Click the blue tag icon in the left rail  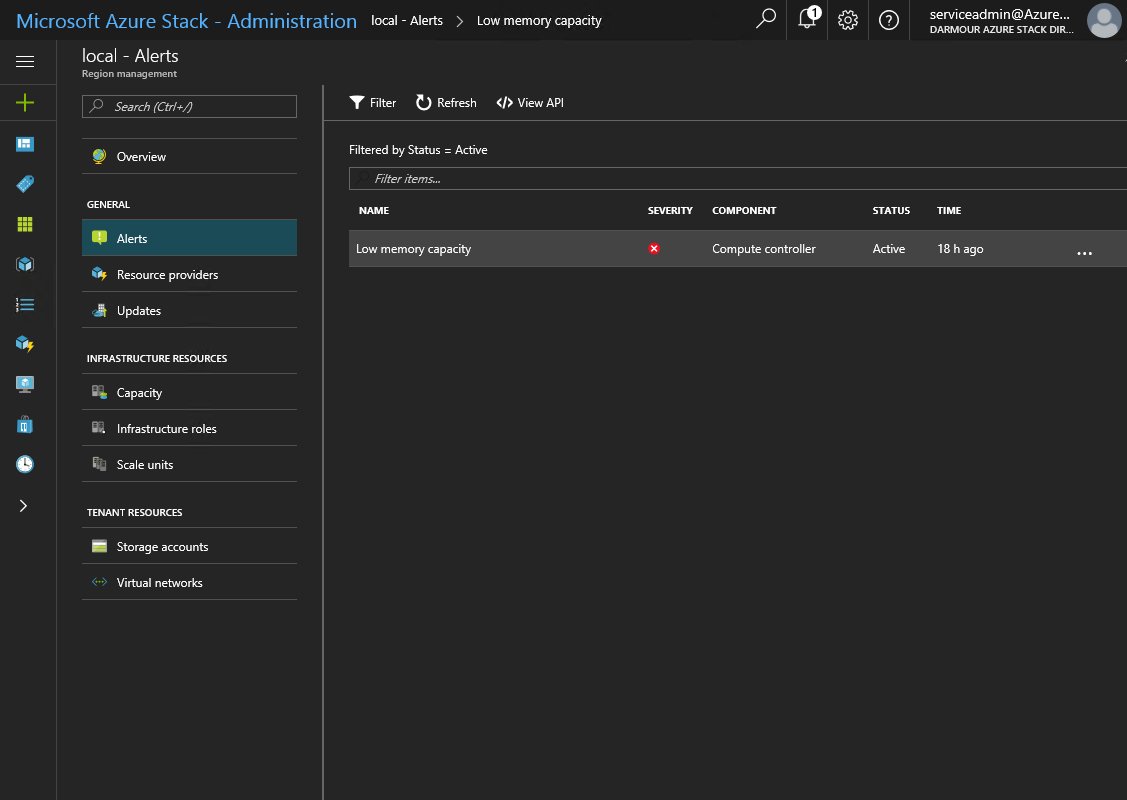[25, 184]
